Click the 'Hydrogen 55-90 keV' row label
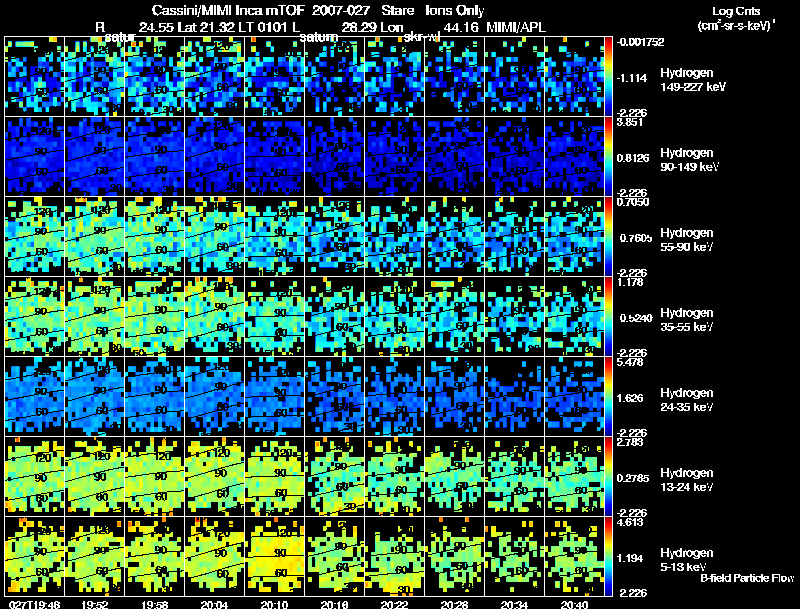 pos(687,240)
